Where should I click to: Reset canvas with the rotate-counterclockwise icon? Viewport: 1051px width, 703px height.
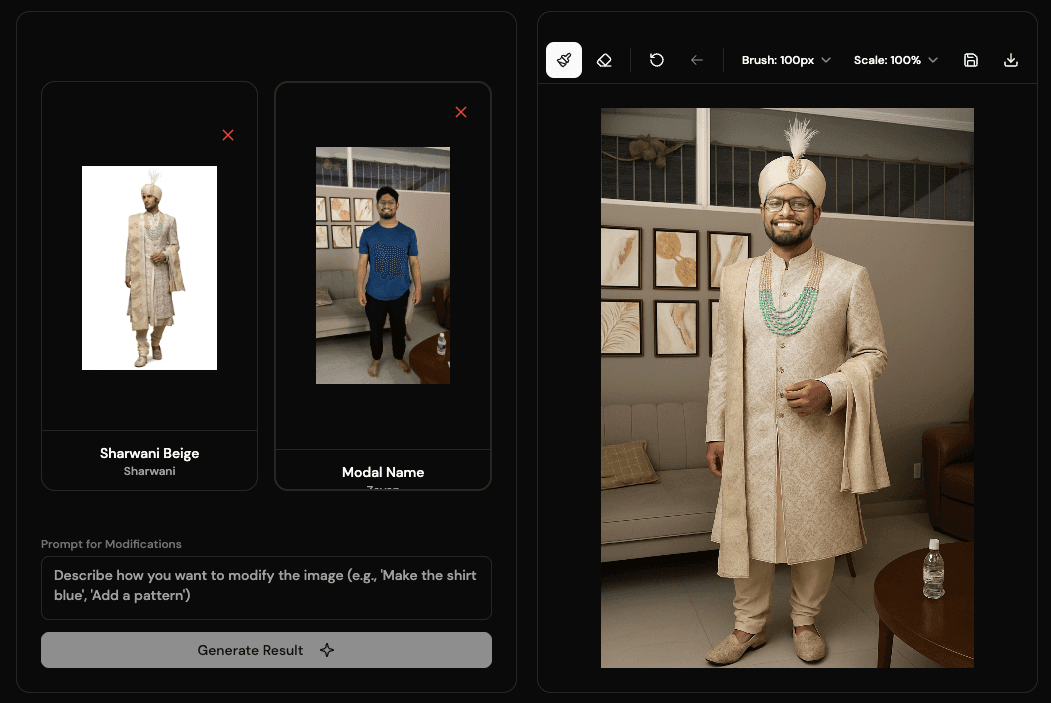(657, 60)
